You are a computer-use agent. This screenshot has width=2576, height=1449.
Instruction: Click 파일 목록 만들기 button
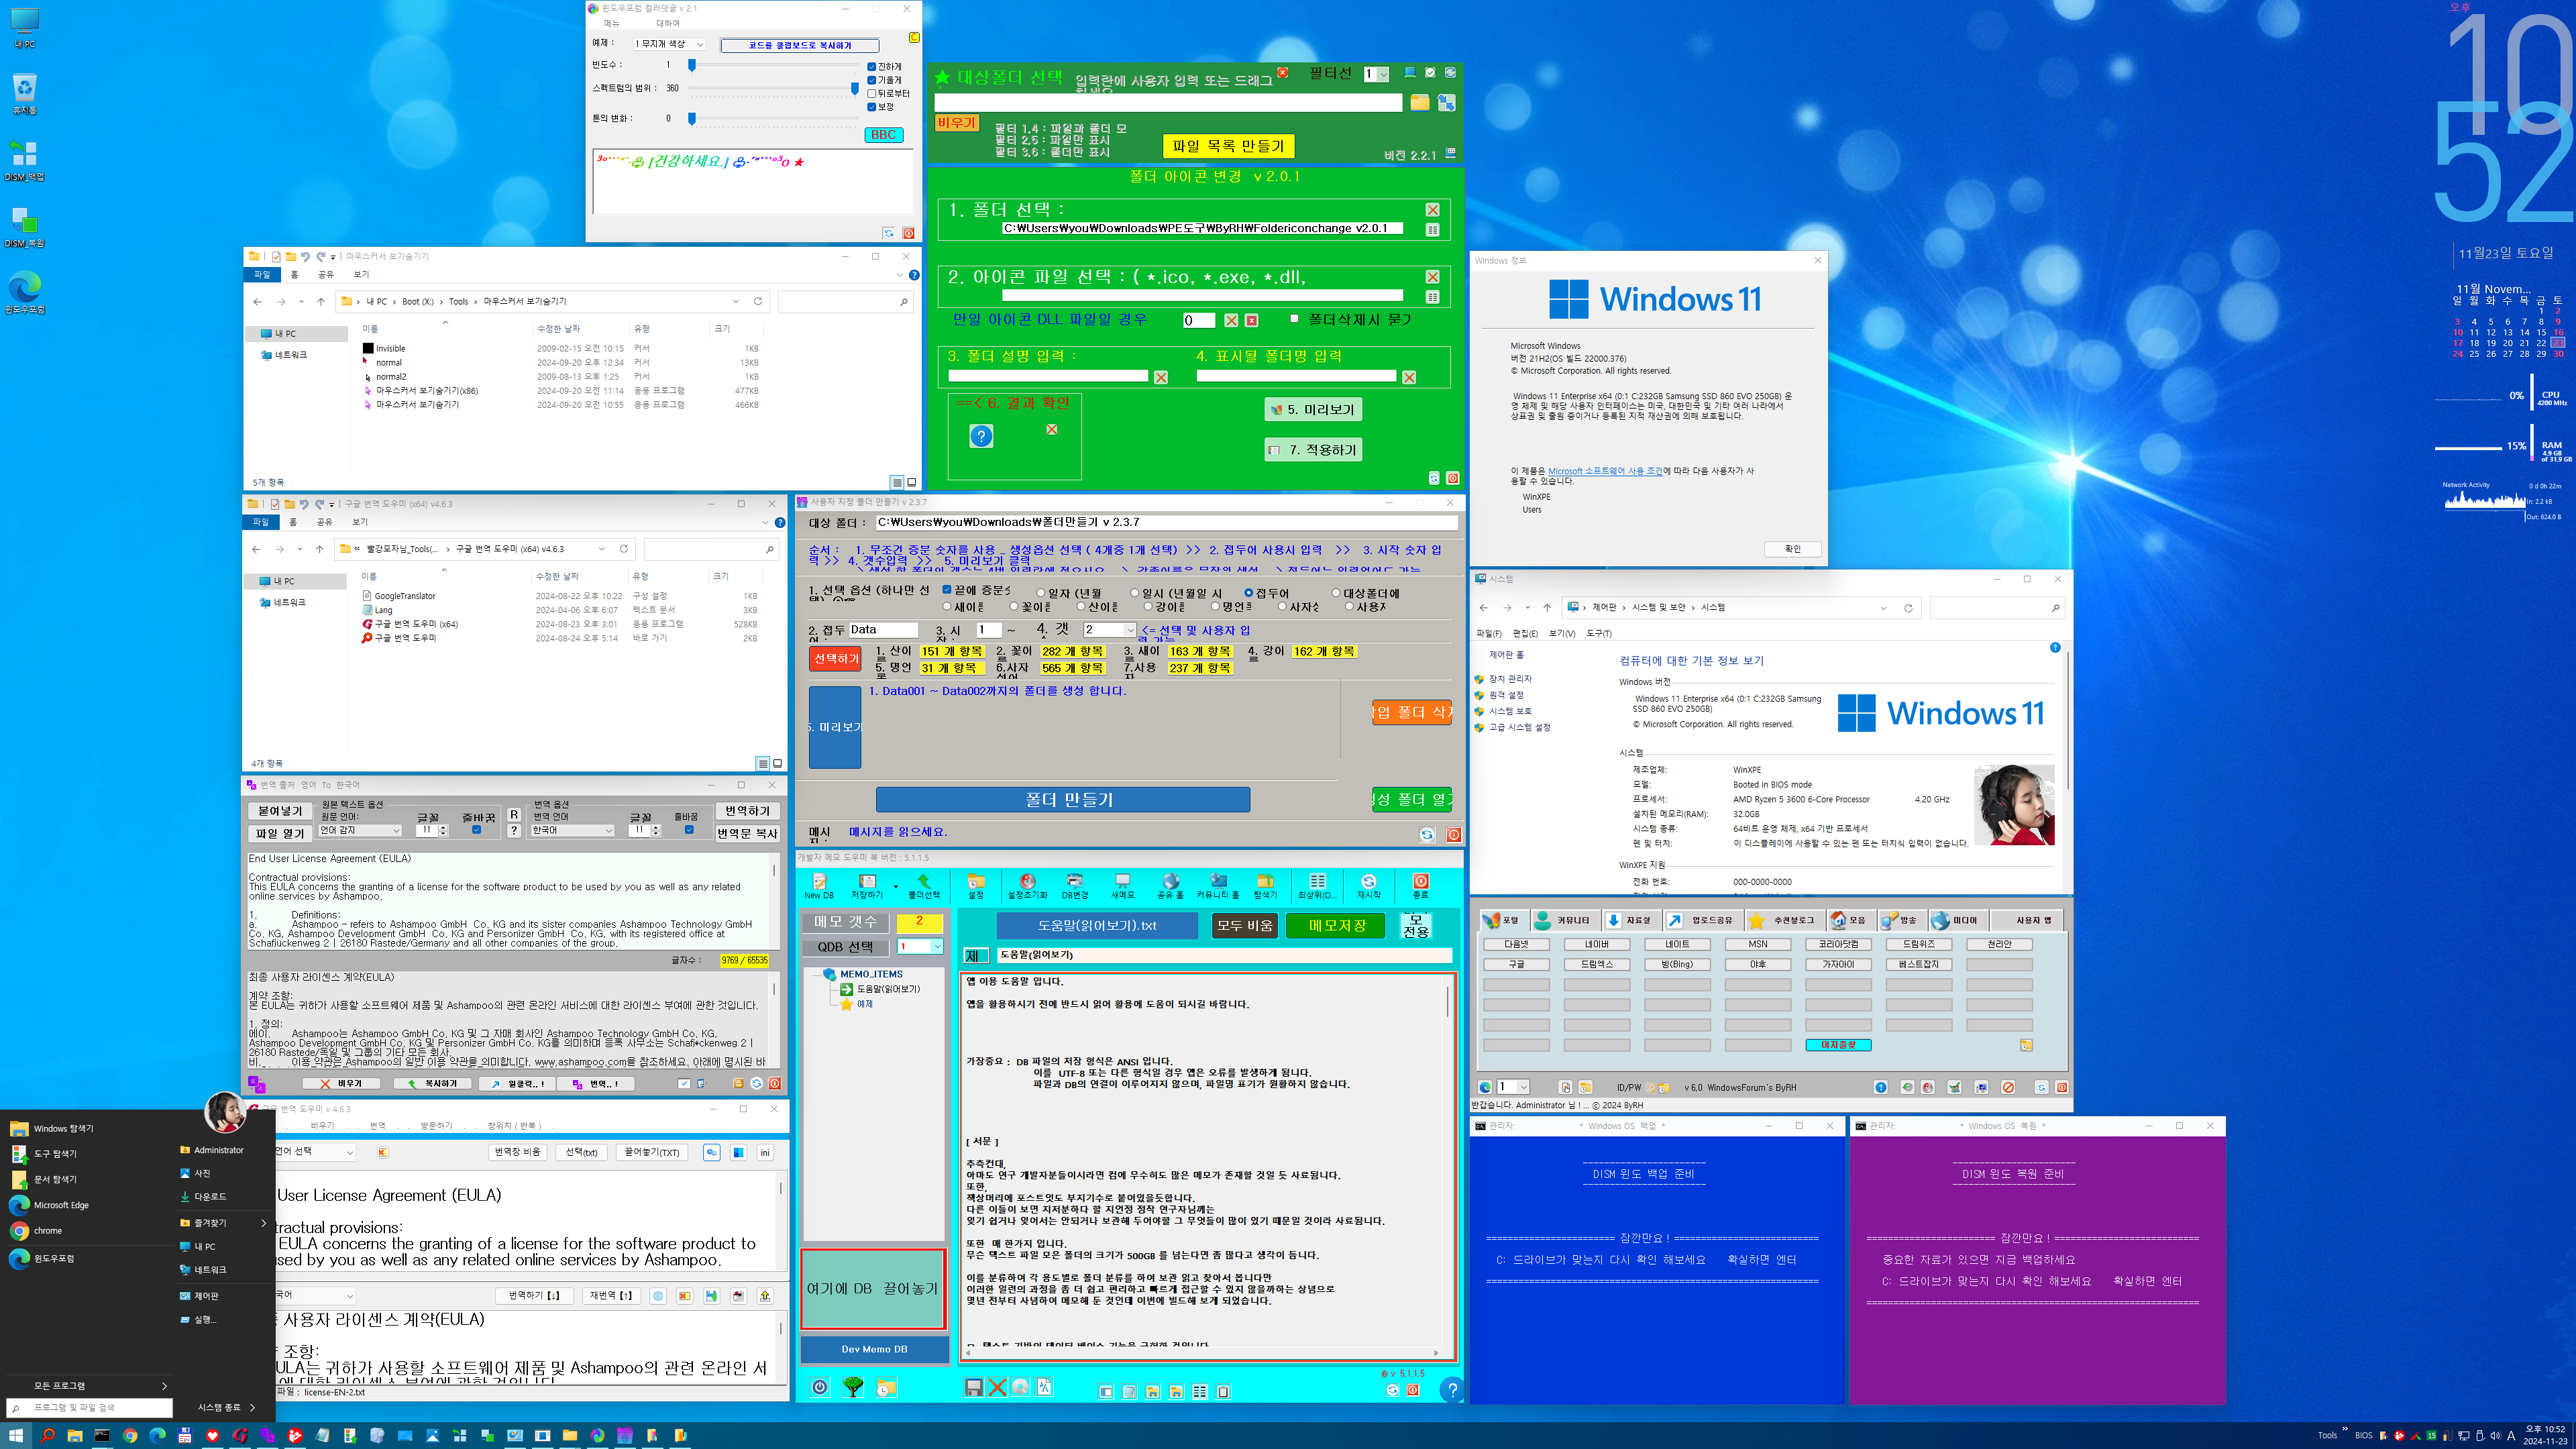(x=1228, y=146)
